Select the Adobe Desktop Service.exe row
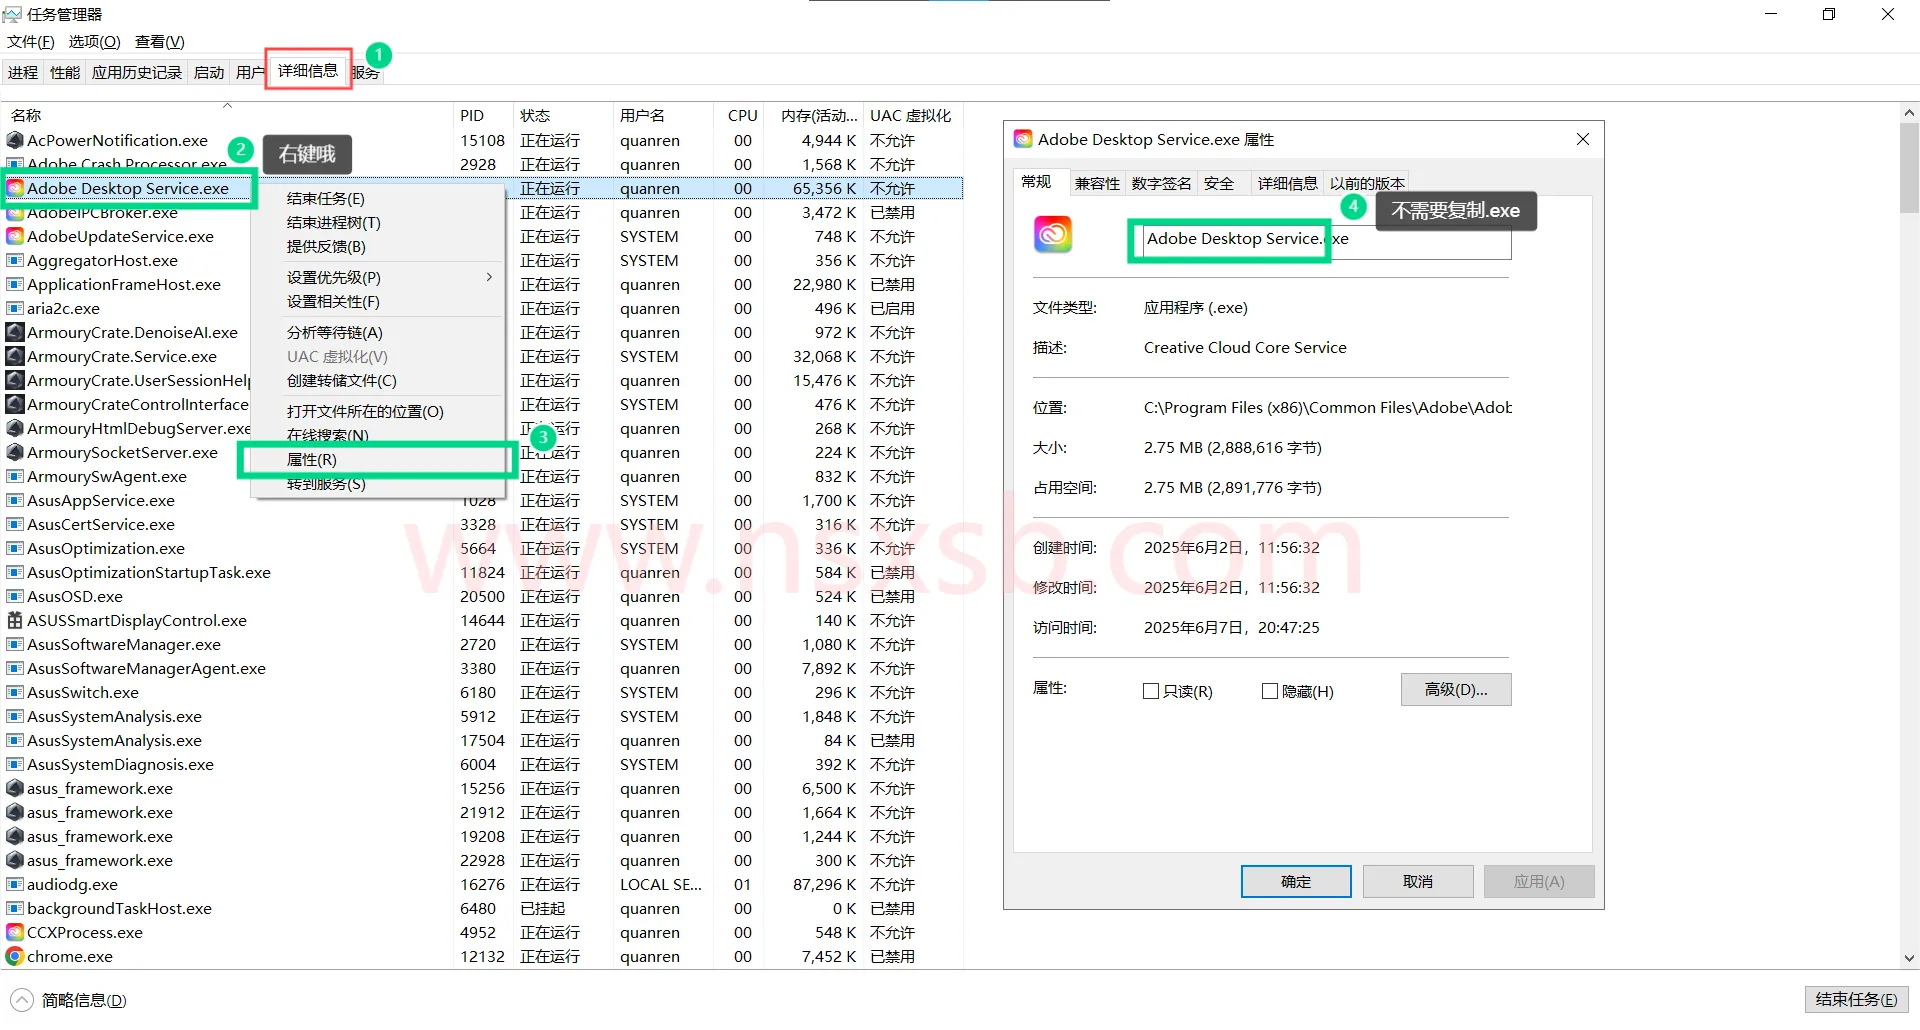The image size is (1920, 1030). click(482, 189)
